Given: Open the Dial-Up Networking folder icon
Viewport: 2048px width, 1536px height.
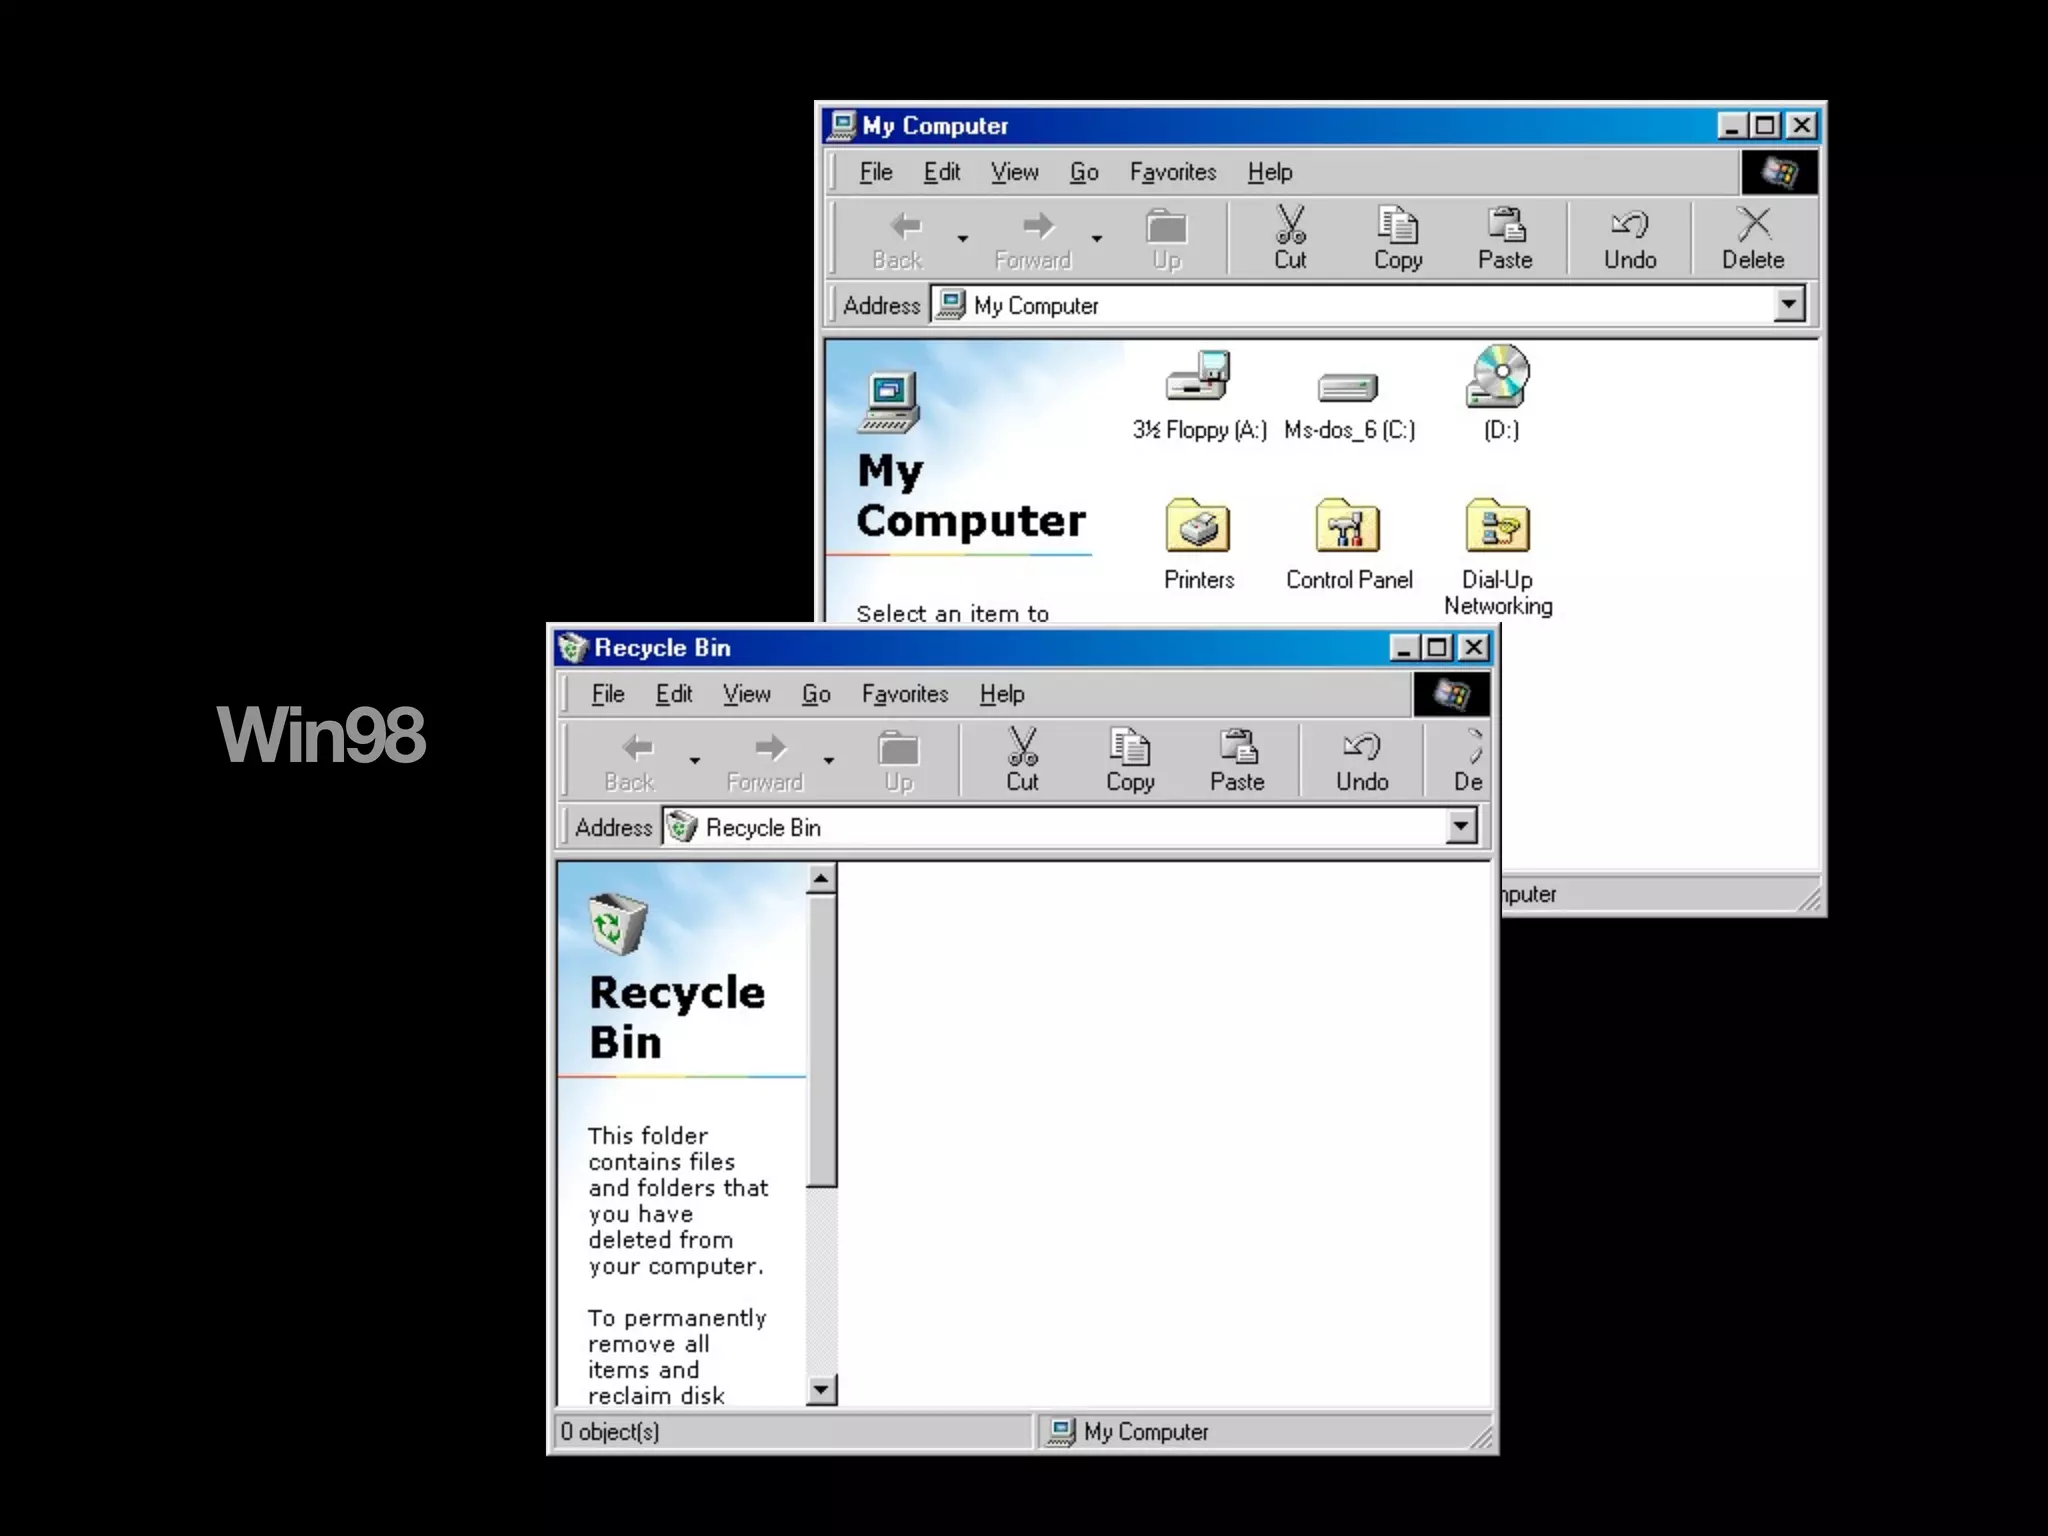Looking at the screenshot, I should (x=1498, y=526).
